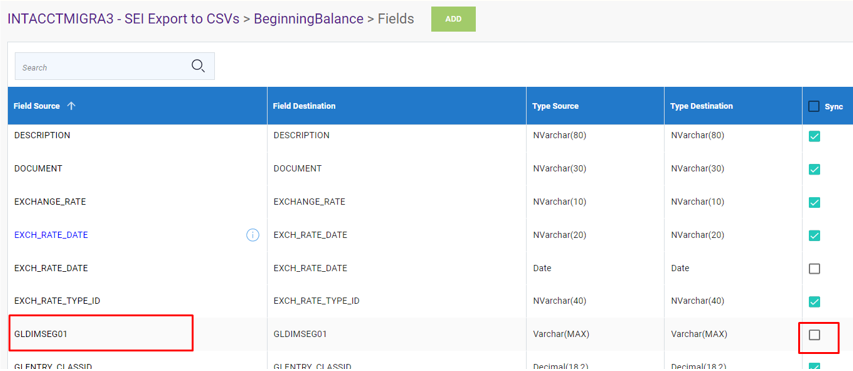Image resolution: width=853 pixels, height=371 pixels.
Task: Toggle the Sync header select-all checkbox
Action: pos(814,107)
